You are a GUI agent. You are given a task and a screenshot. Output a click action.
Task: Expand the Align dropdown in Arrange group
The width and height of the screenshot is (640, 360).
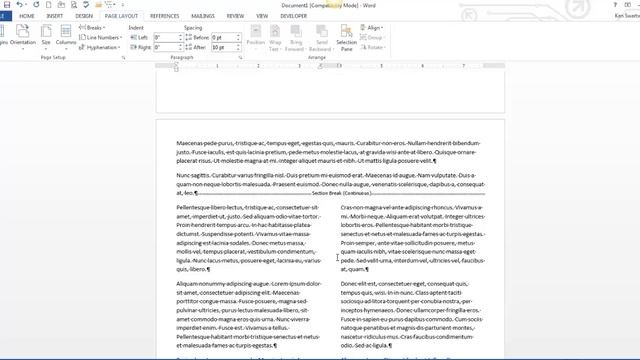coord(372,28)
